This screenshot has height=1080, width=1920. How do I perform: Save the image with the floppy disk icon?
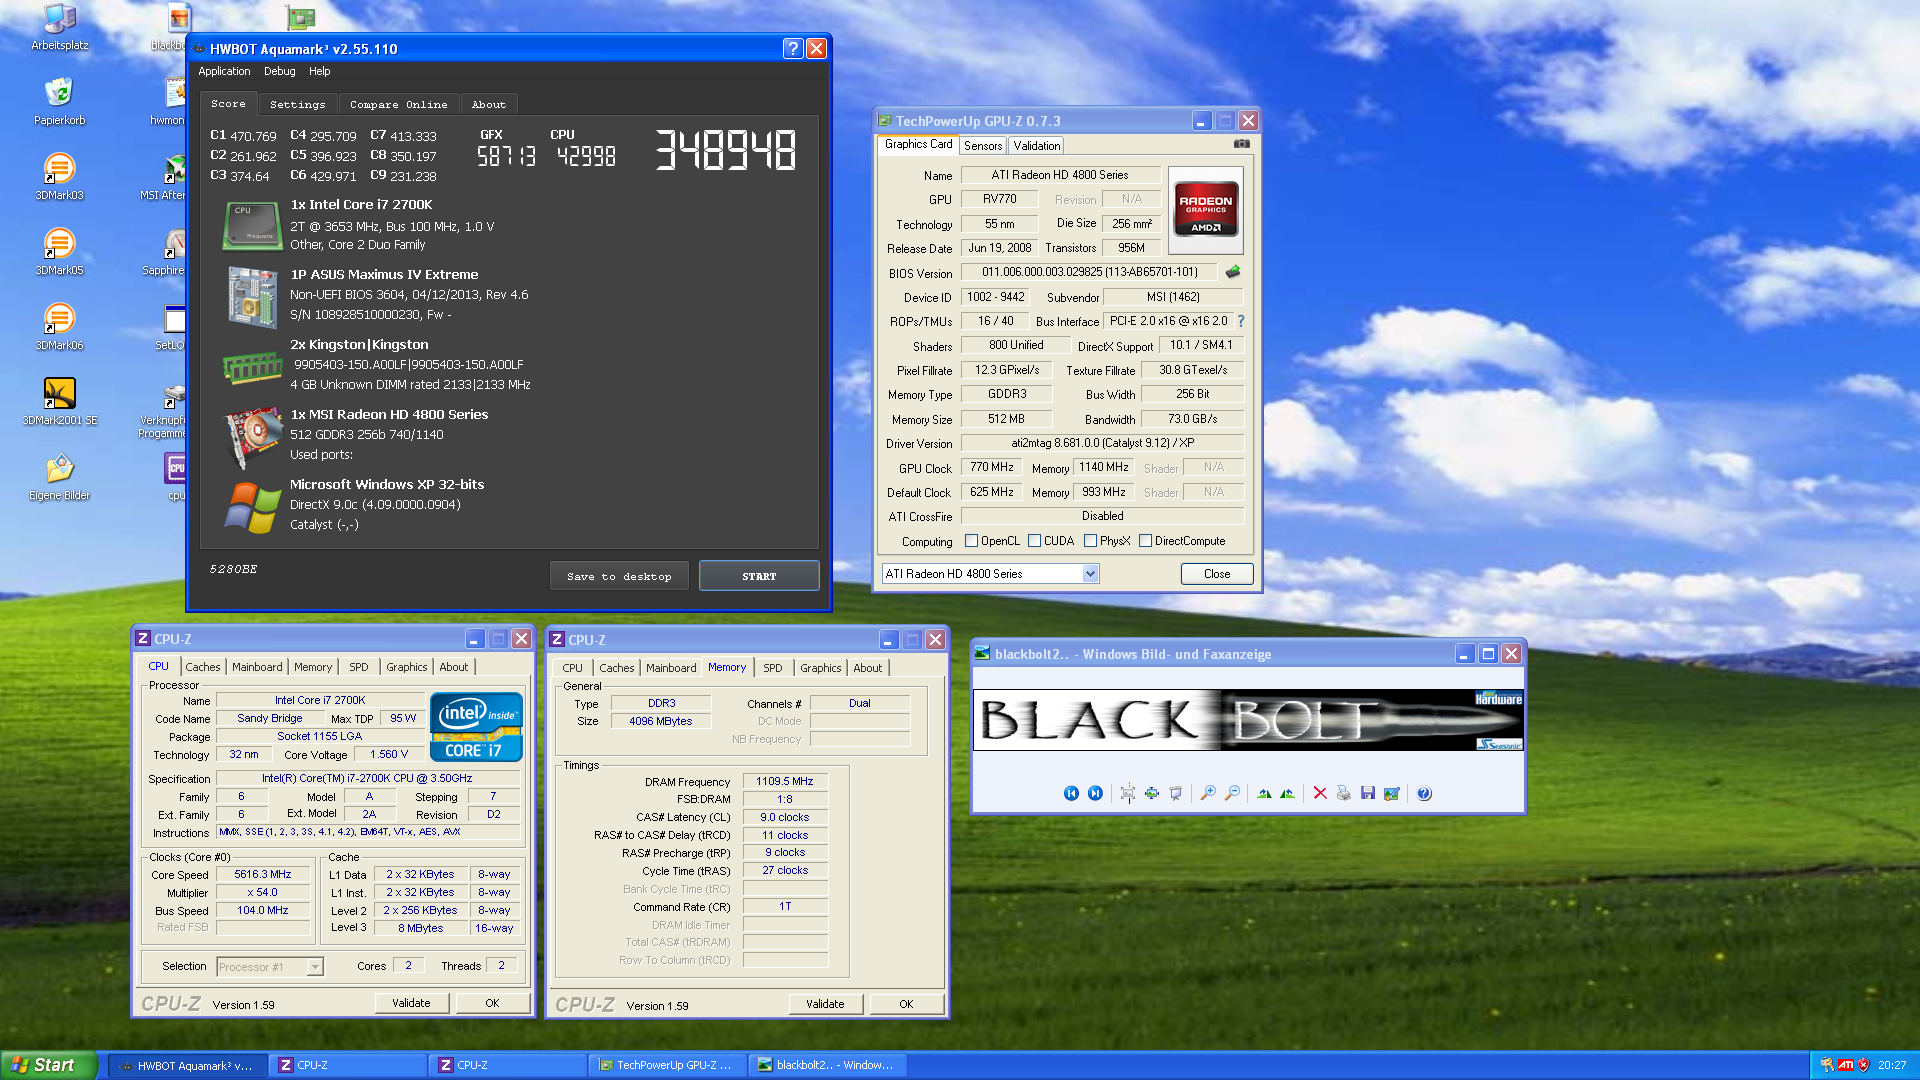(x=1368, y=793)
